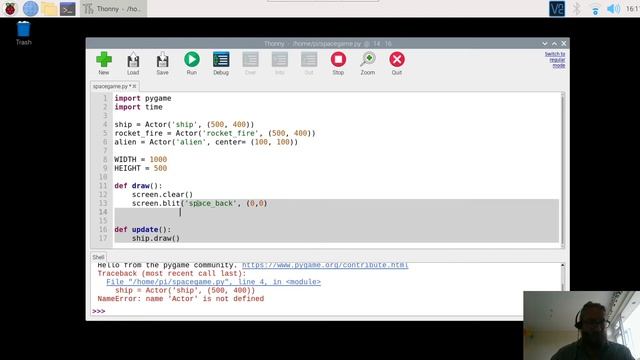Click the 'screen.blit' line in editor

coord(199,203)
